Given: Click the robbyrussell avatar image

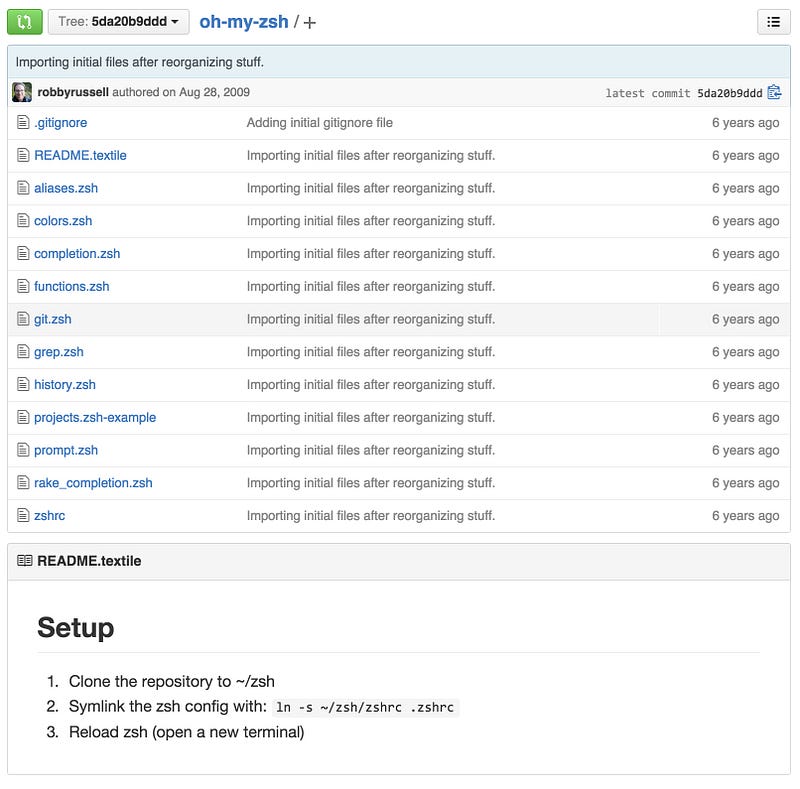Looking at the screenshot, I should point(22,92).
